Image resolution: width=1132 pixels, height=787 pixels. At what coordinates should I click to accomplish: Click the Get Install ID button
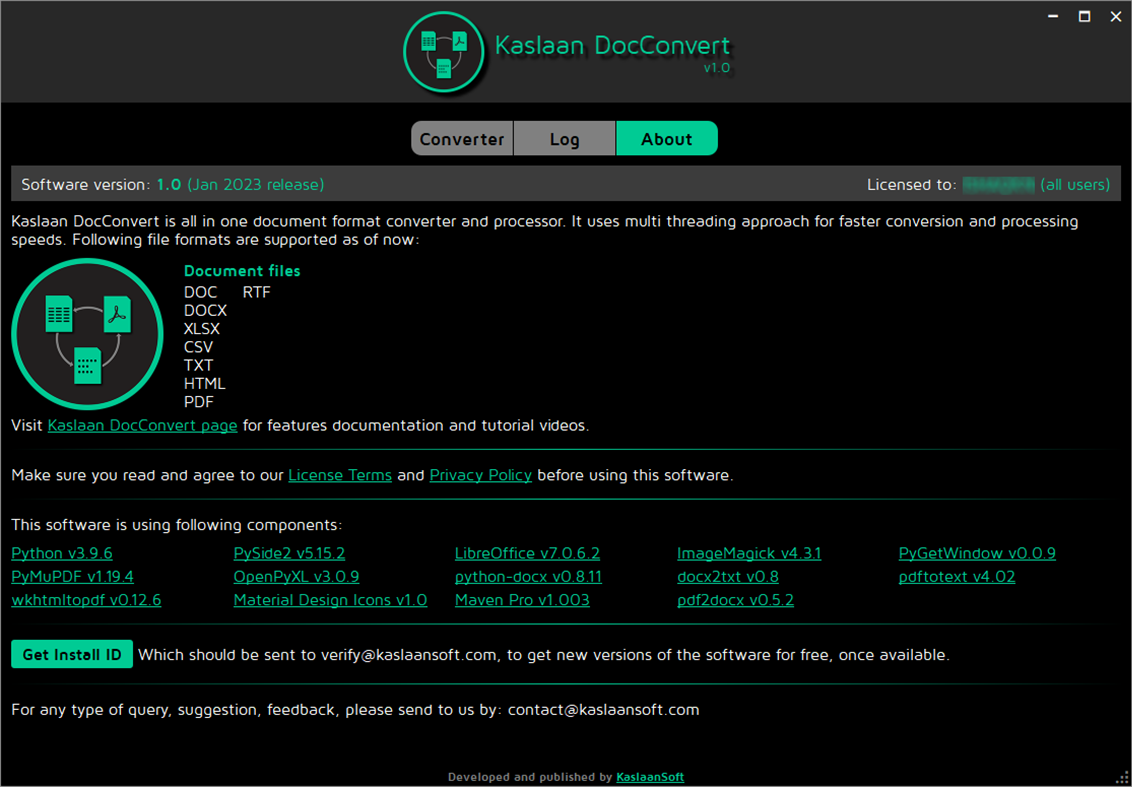[x=71, y=654]
